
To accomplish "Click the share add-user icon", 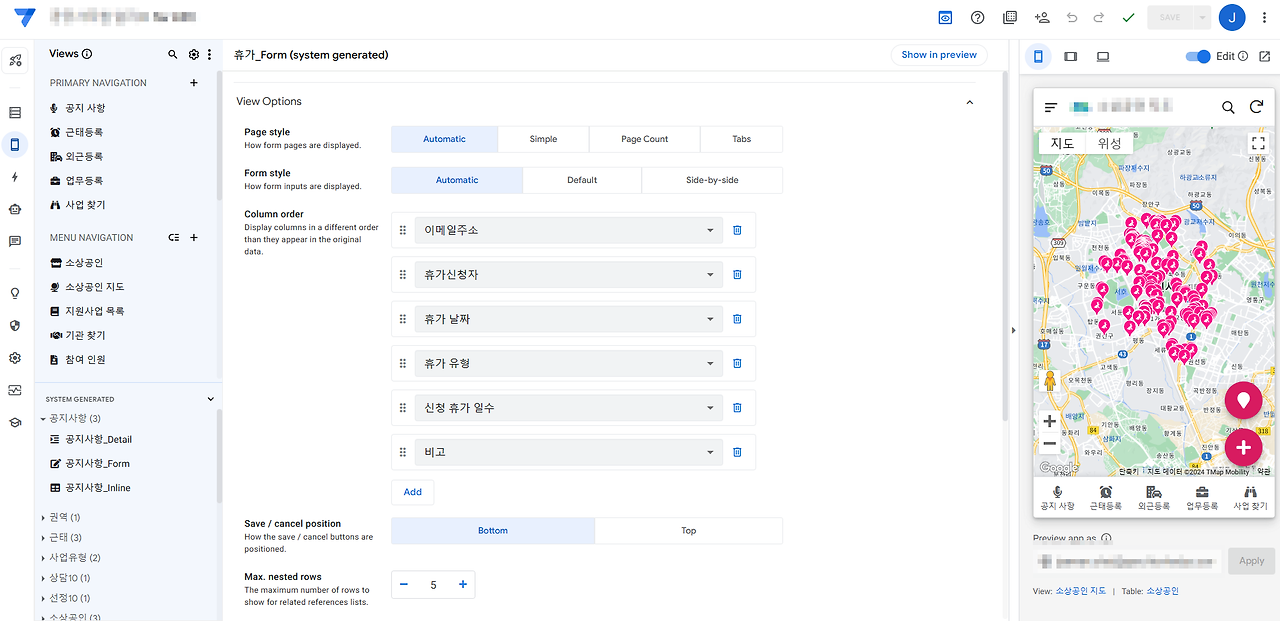I will pos(1042,18).
